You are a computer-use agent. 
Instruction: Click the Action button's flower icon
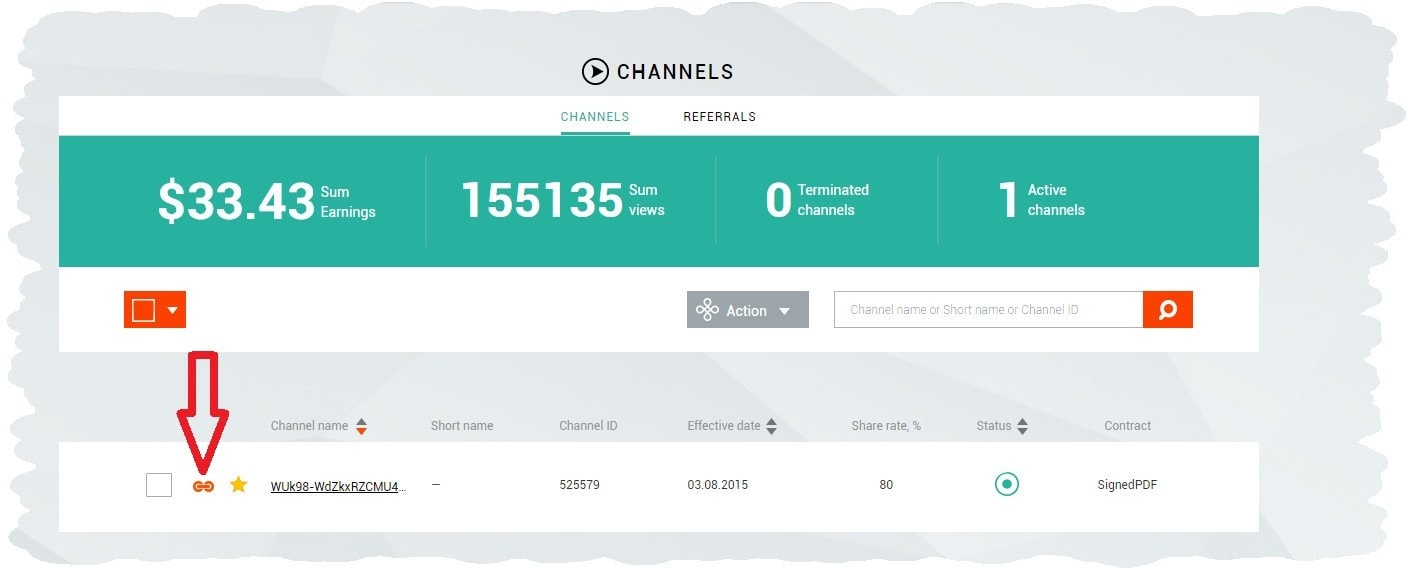click(x=707, y=310)
